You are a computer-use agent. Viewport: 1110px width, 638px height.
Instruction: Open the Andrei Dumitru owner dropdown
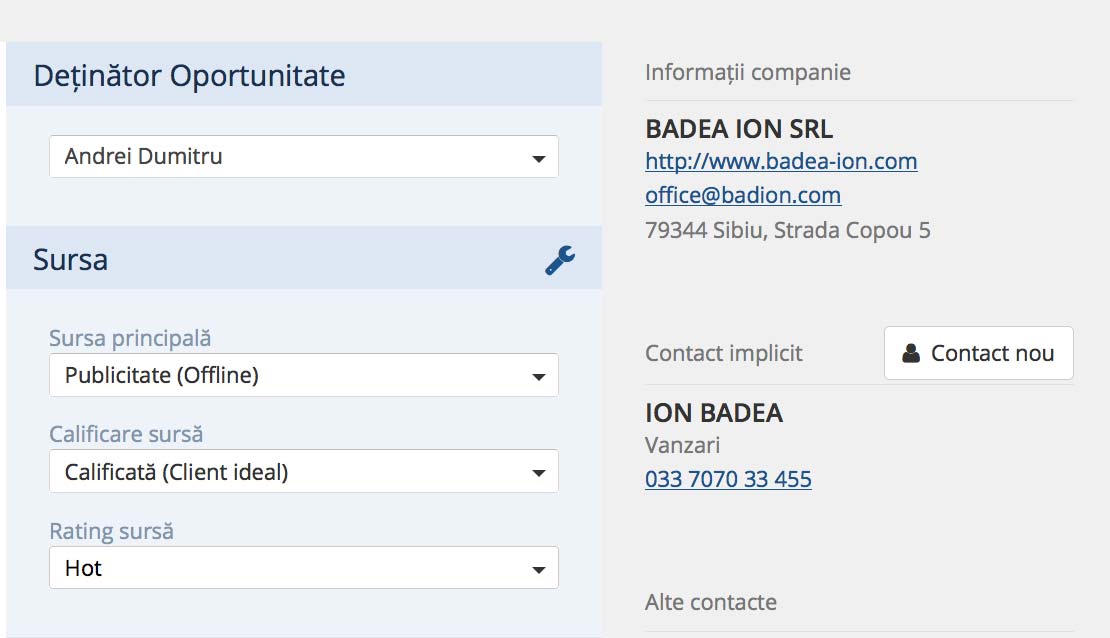(304, 156)
